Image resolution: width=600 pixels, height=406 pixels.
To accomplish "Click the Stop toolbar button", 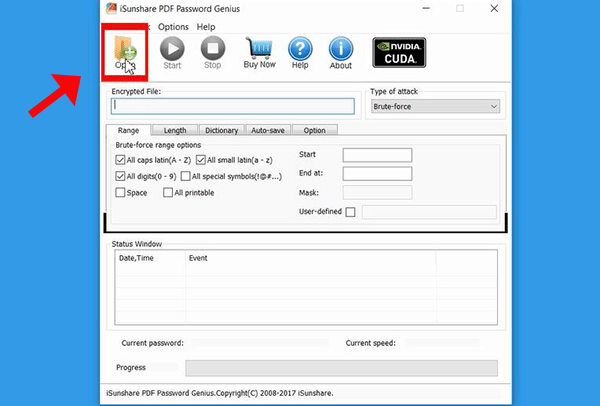I will 212,53.
